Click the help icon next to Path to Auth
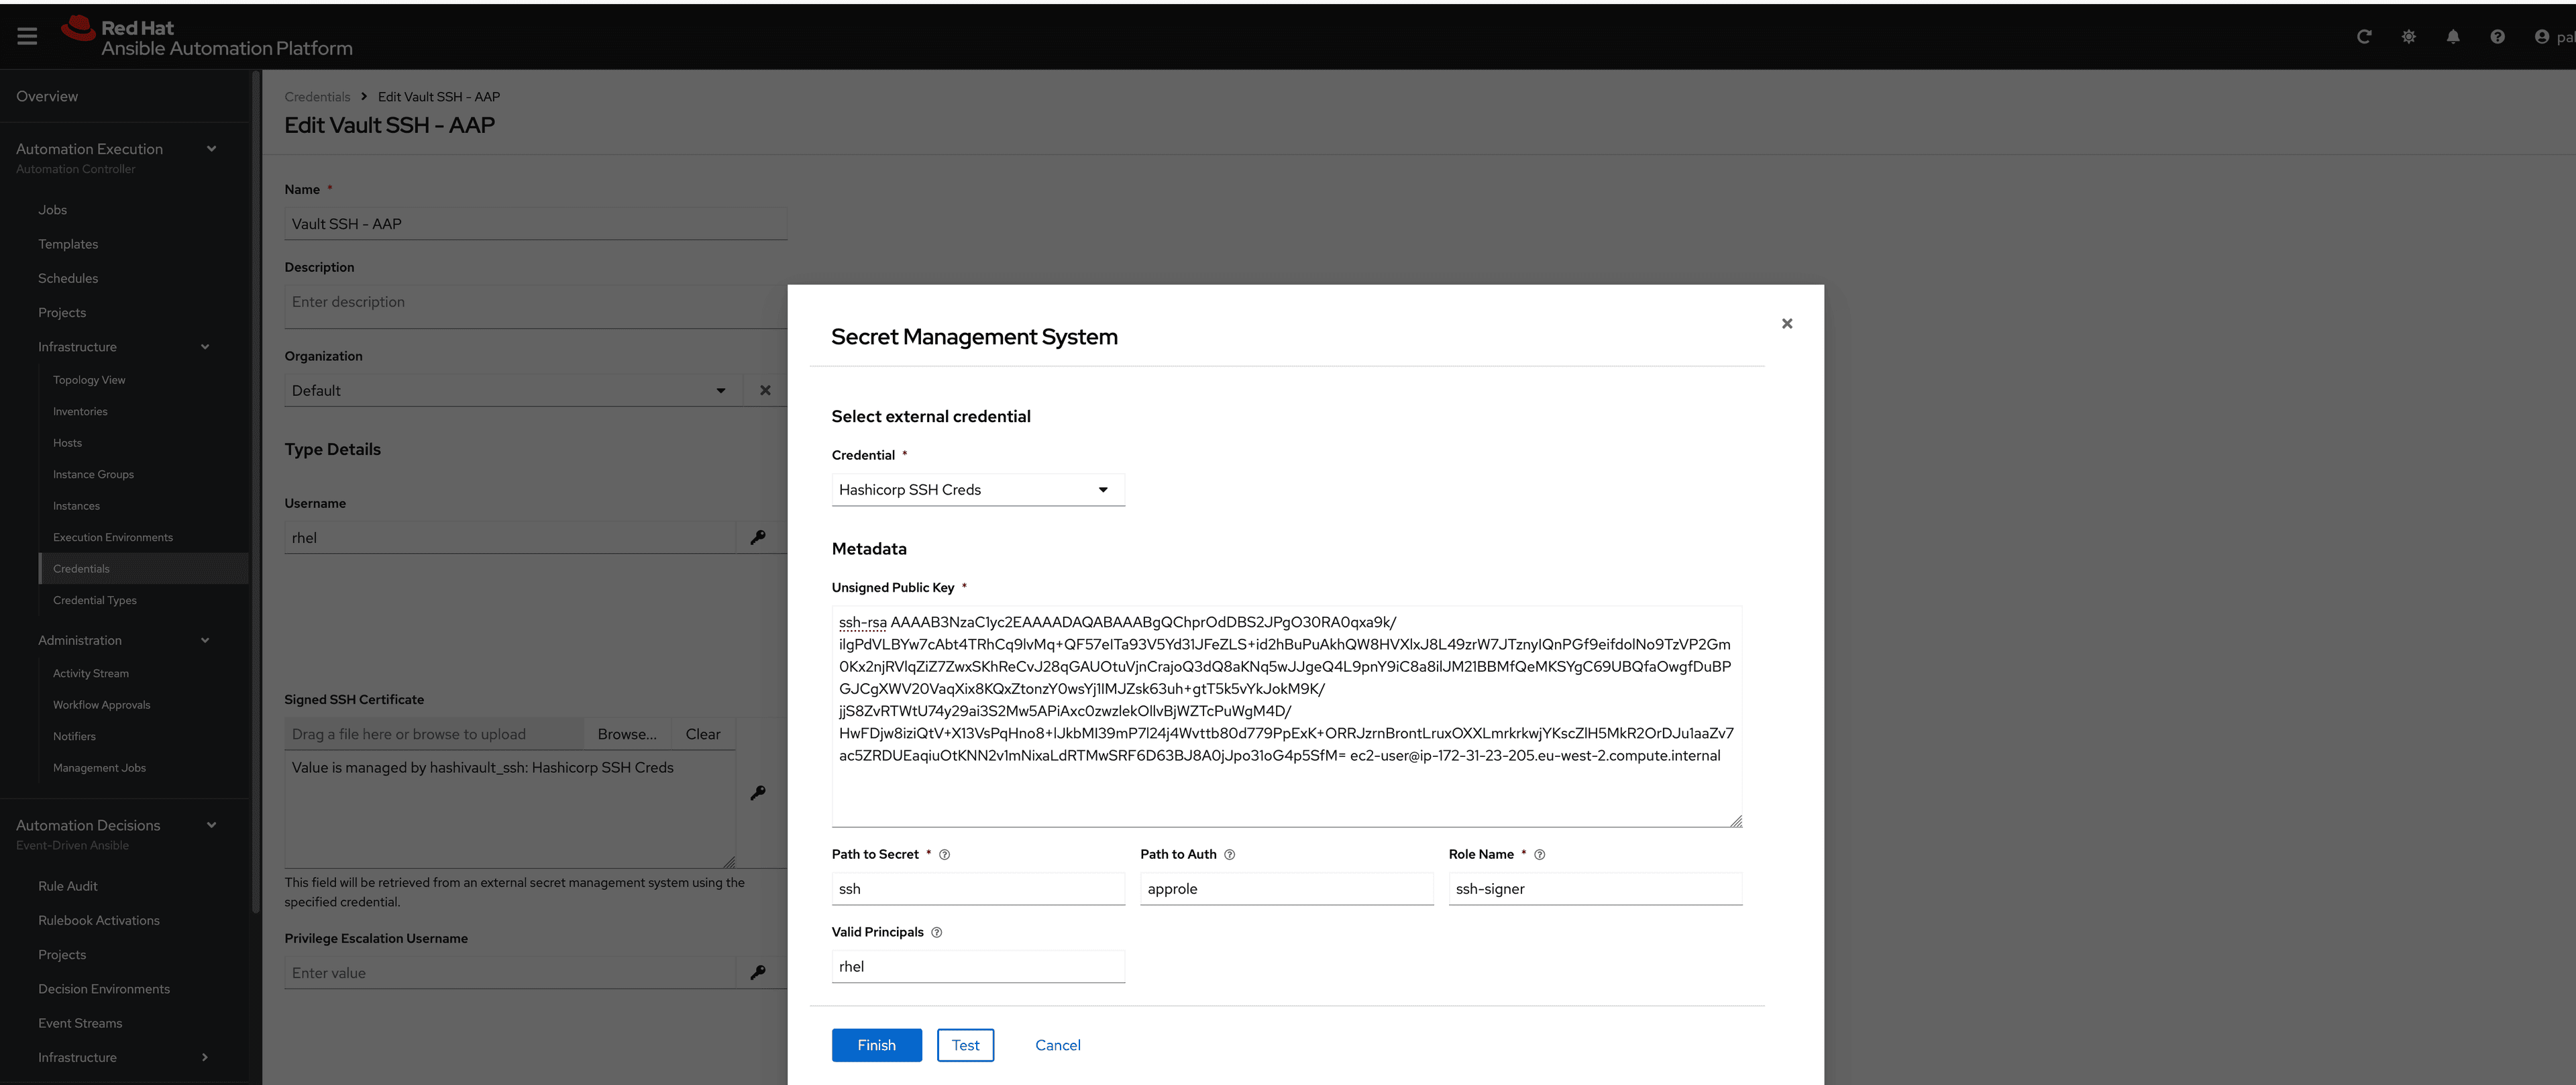This screenshot has width=2576, height=1085. coord(1229,854)
